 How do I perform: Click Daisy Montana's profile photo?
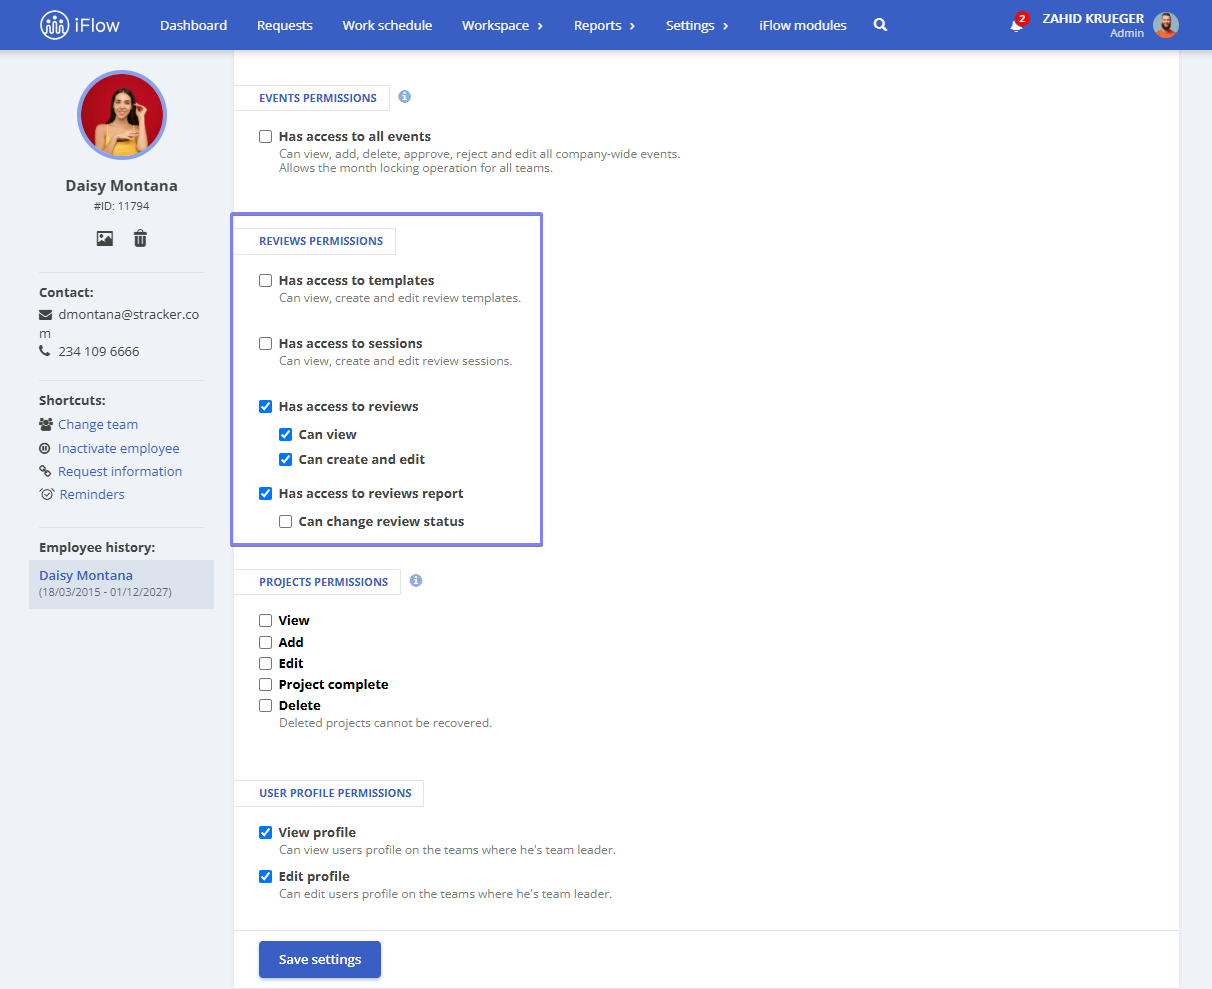tap(122, 115)
